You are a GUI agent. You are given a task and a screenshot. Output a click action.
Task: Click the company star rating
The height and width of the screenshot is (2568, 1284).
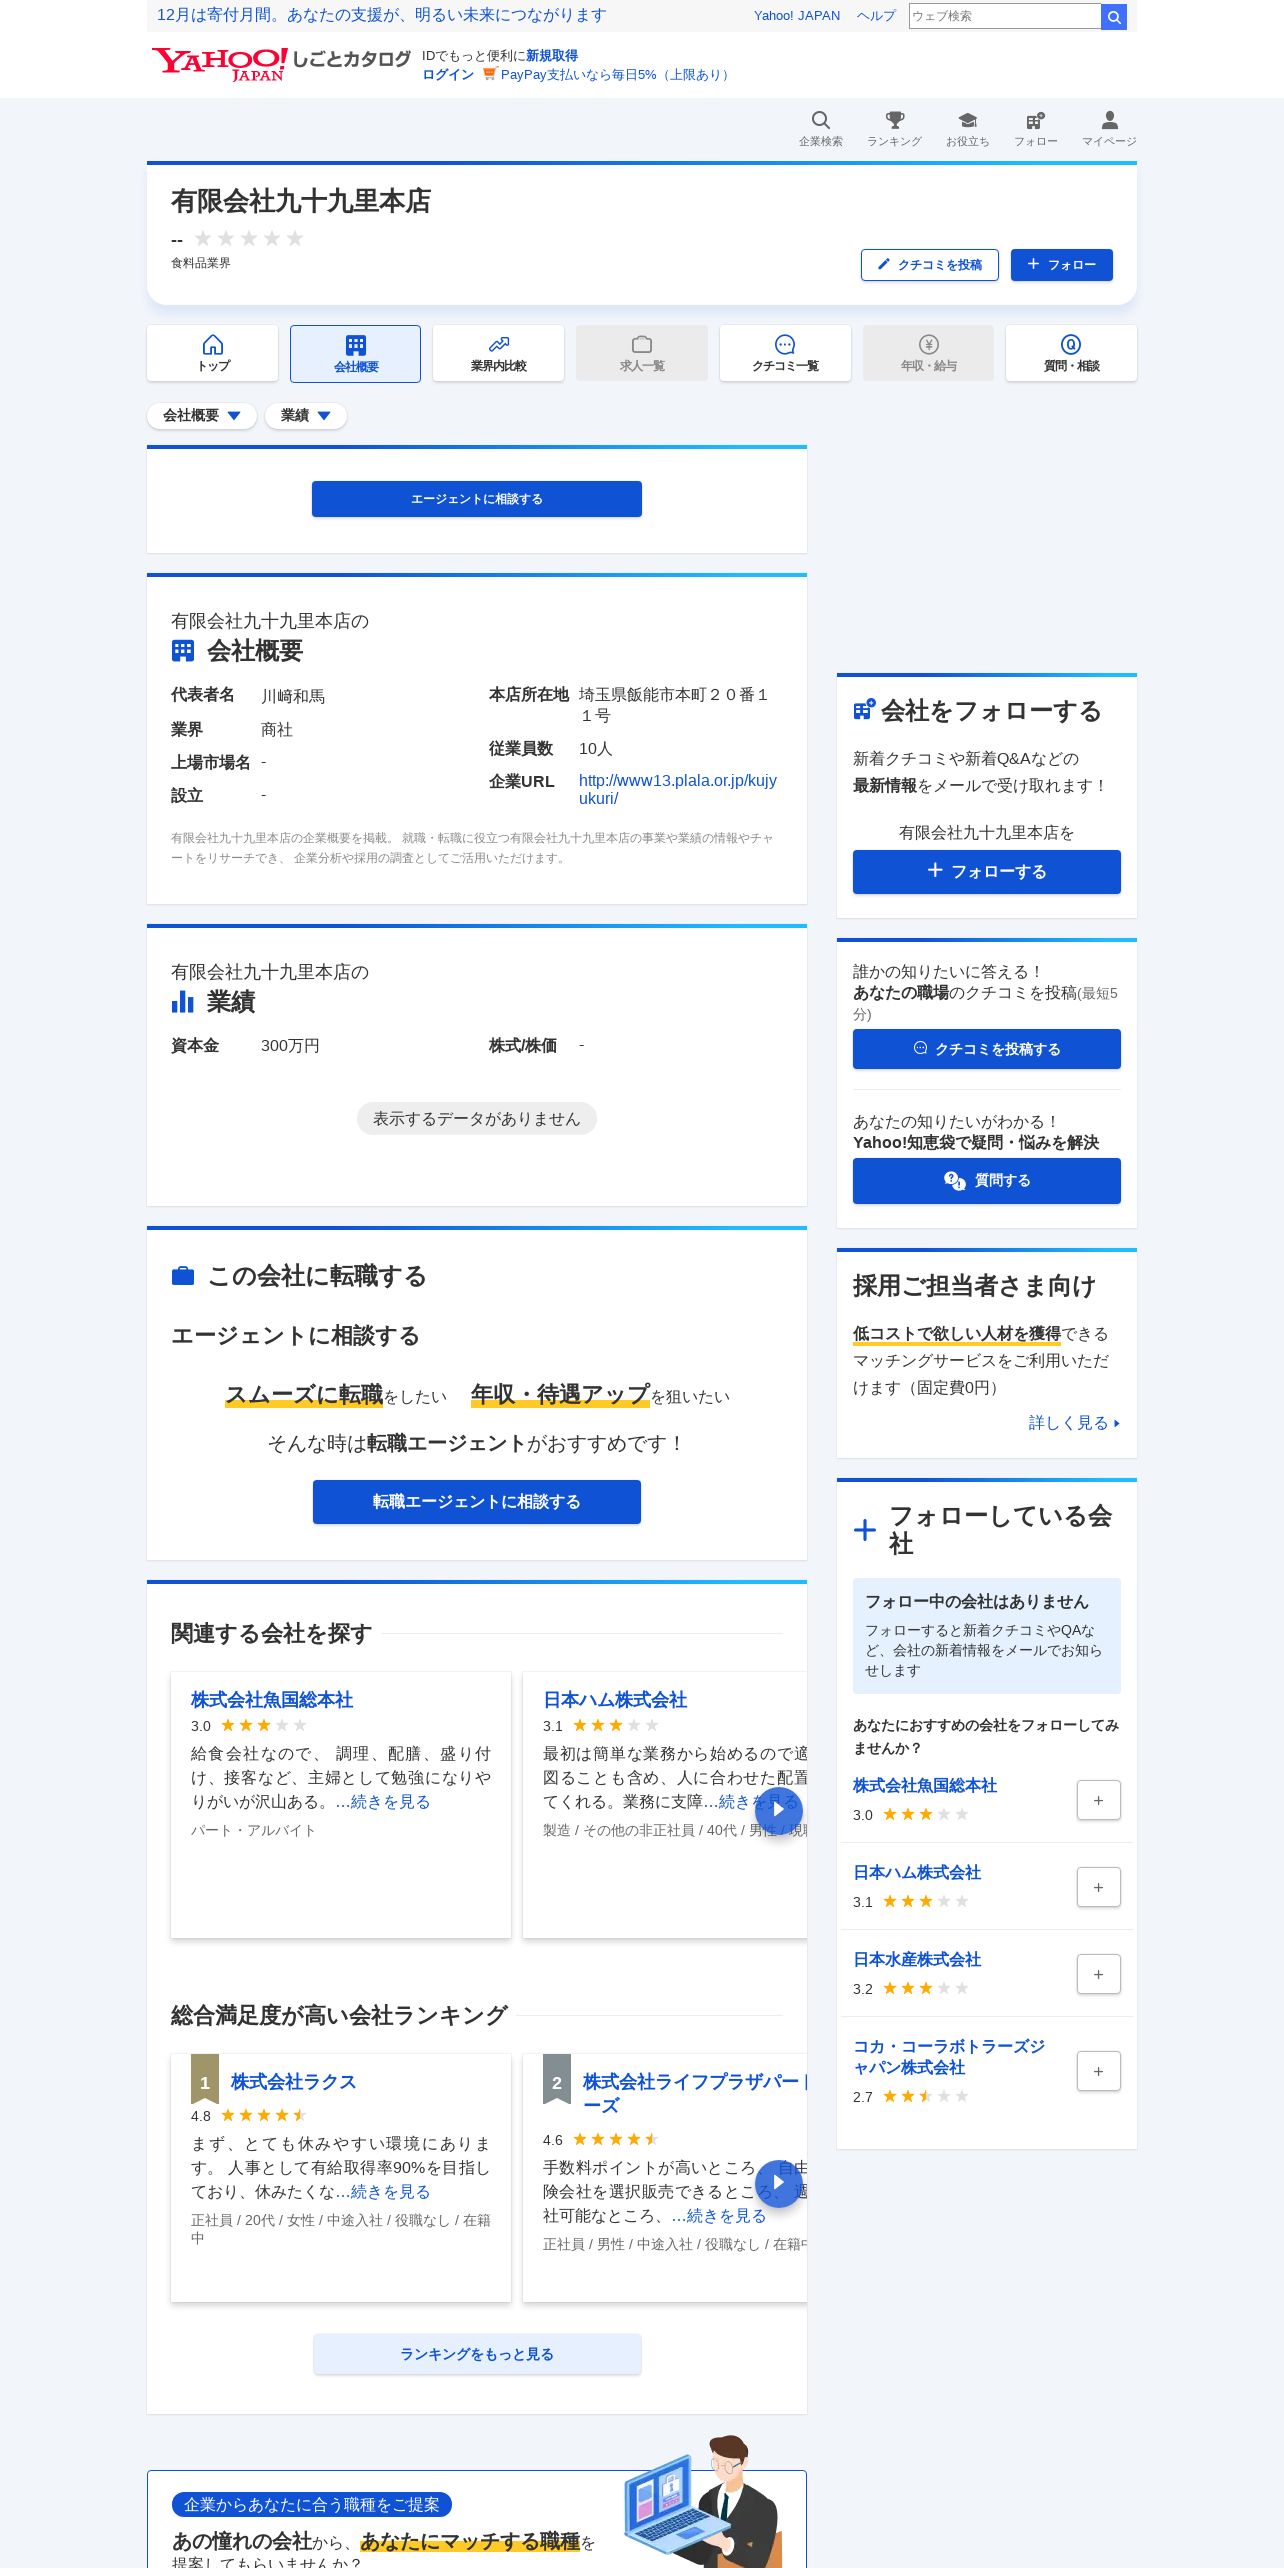[x=248, y=238]
